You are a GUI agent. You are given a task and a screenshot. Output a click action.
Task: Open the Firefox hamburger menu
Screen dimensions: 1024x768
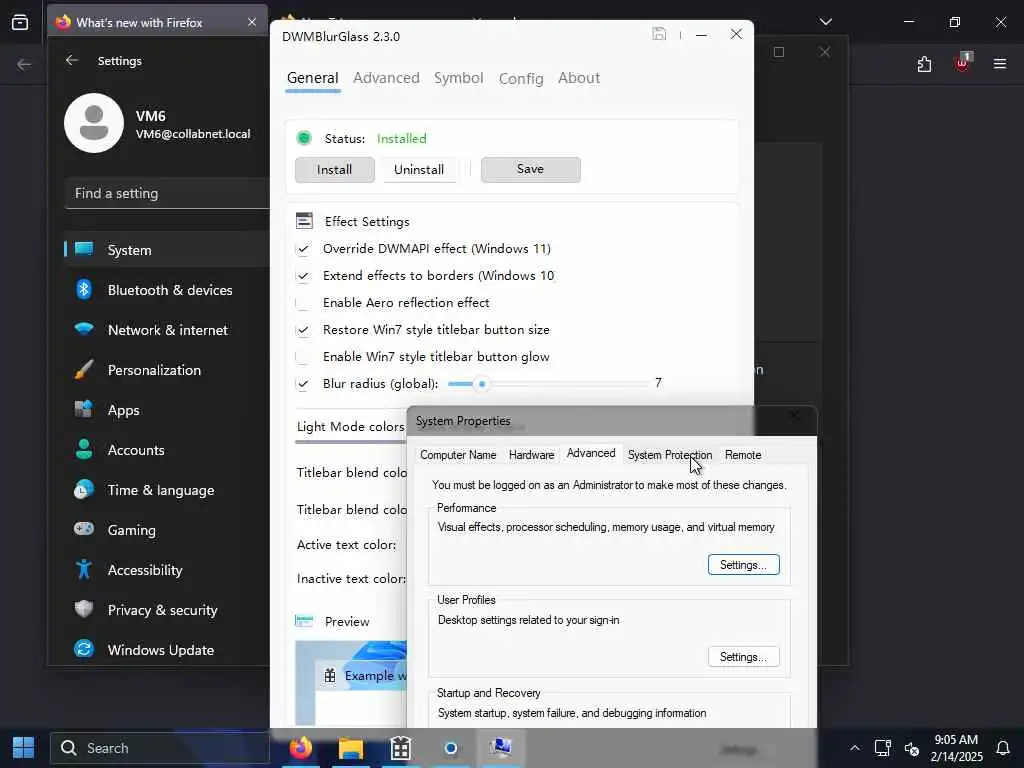pyautogui.click(x=1000, y=64)
